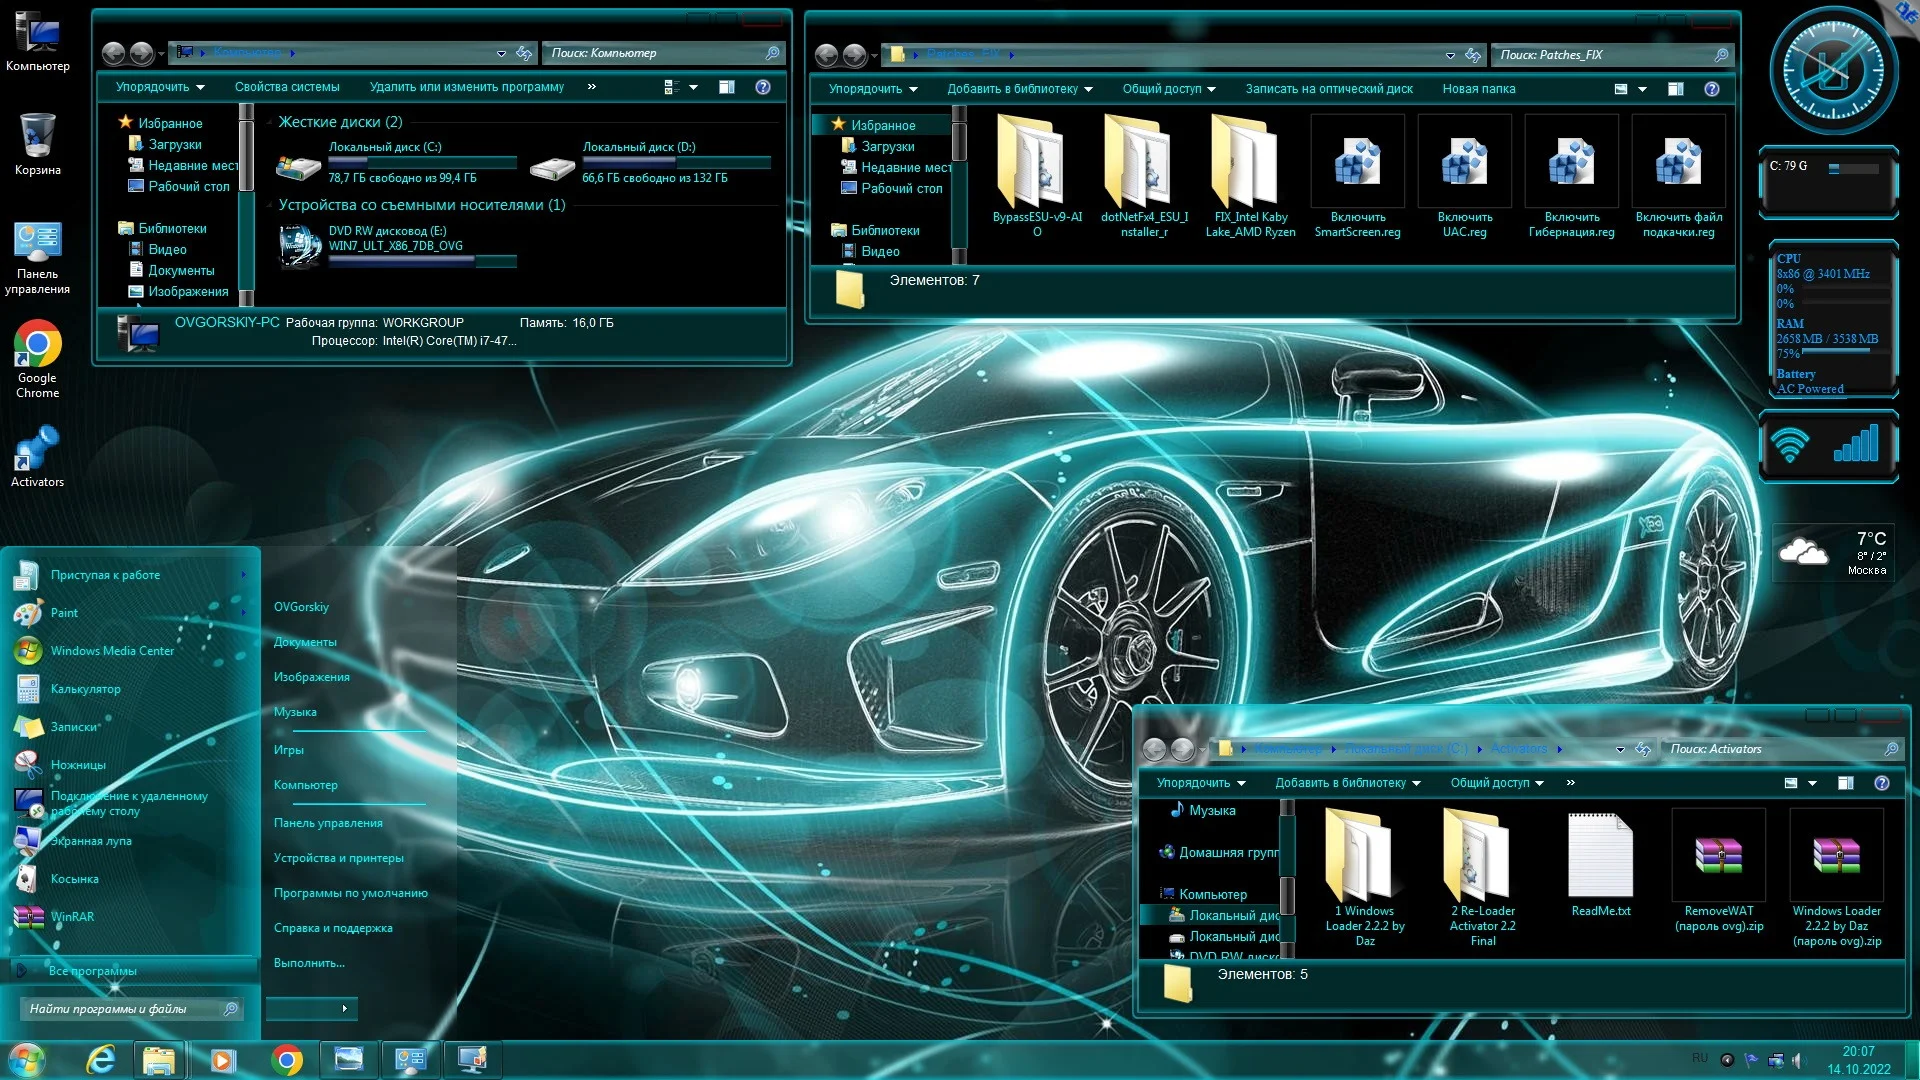Select Панель управления in Start menu
The width and height of the screenshot is (1920, 1080).
(x=328, y=823)
